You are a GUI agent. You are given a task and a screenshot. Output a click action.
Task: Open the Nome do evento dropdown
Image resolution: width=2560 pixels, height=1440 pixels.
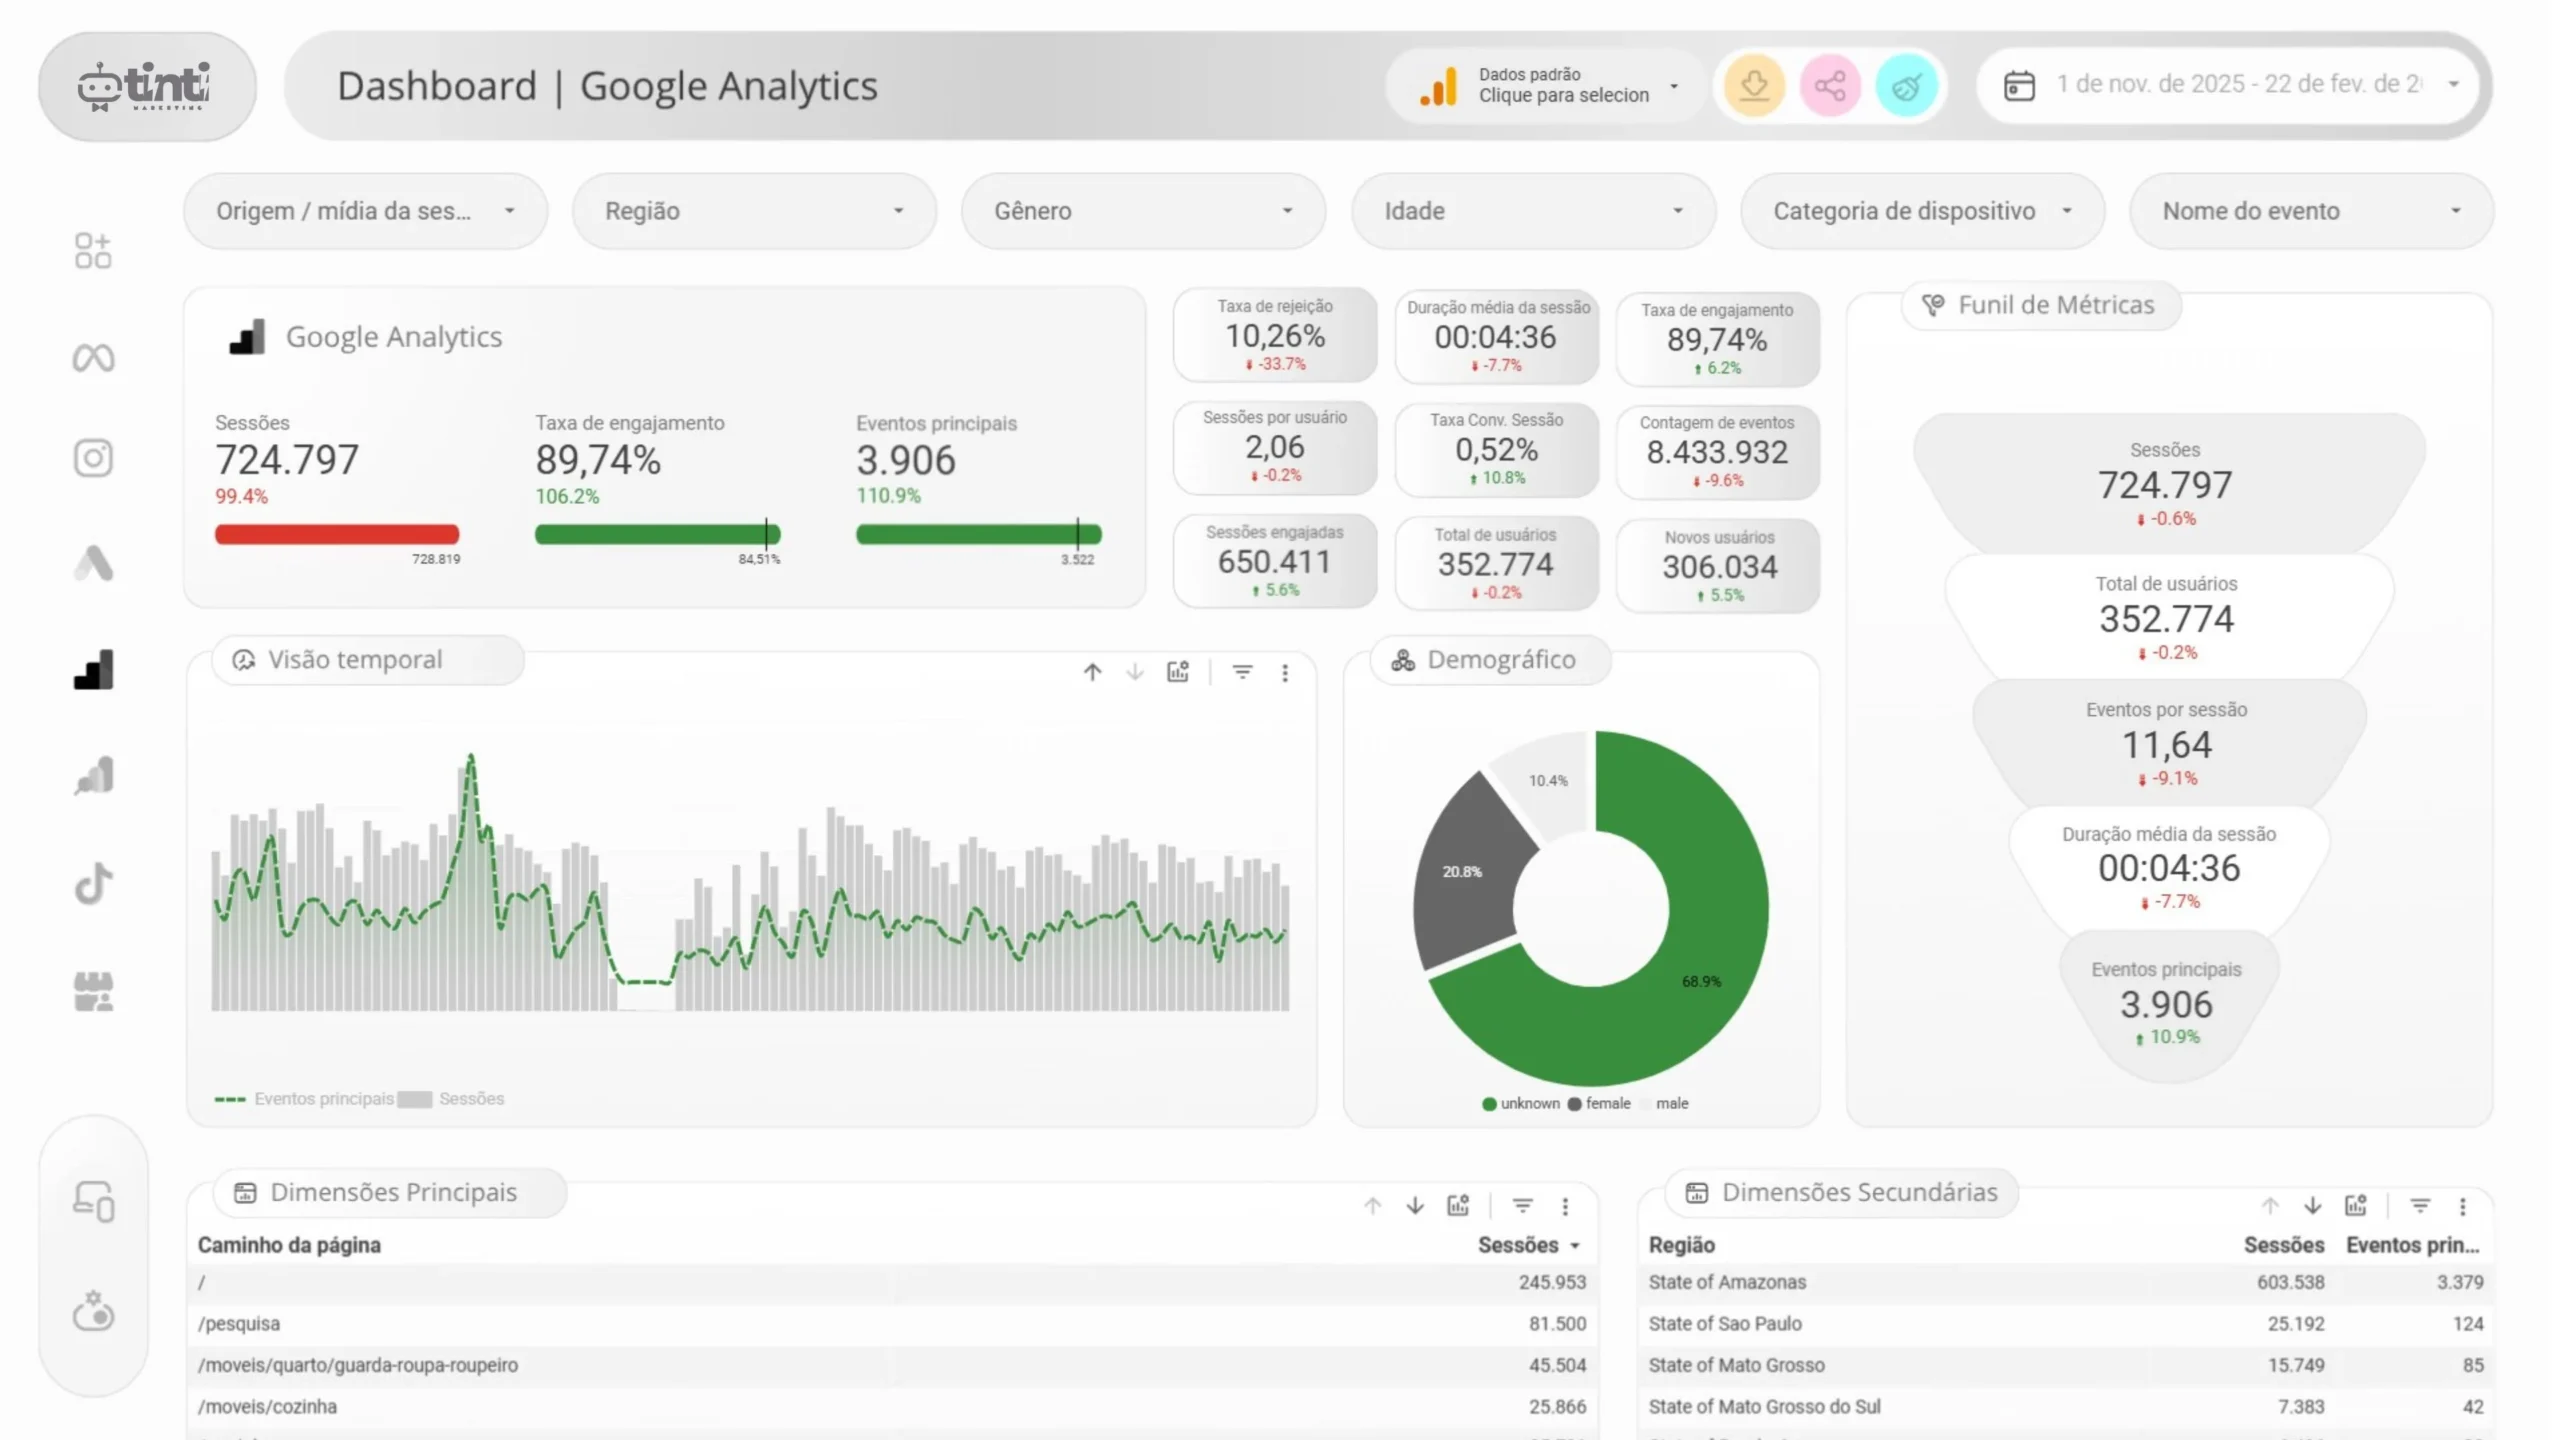pyautogui.click(x=2311, y=211)
